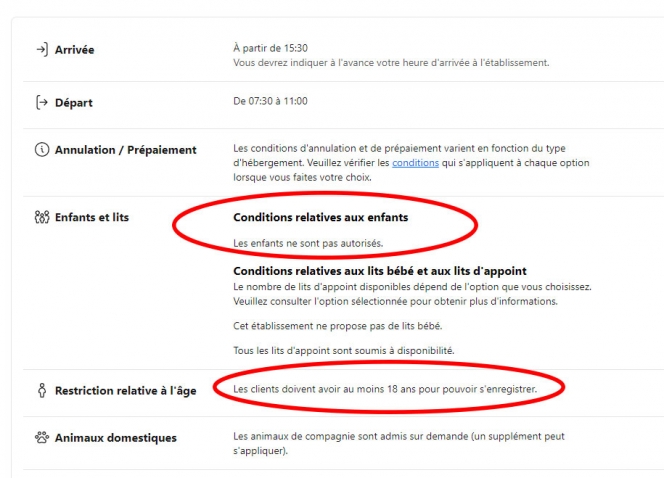Click the 18 ans minimum age sentence

385,387
